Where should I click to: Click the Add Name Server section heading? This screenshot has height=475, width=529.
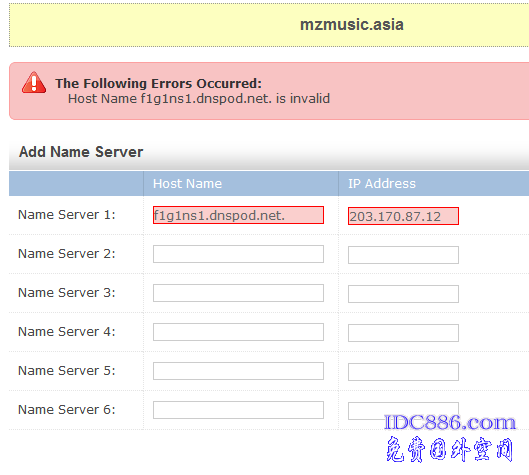click(81, 152)
